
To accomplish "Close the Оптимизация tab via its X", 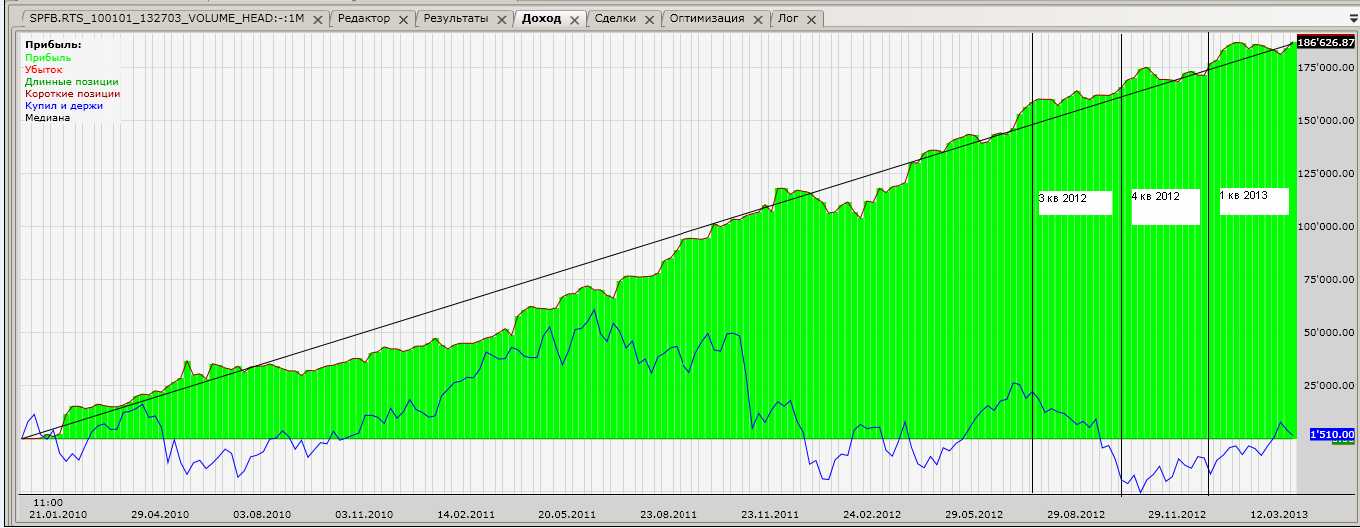I will (x=759, y=19).
